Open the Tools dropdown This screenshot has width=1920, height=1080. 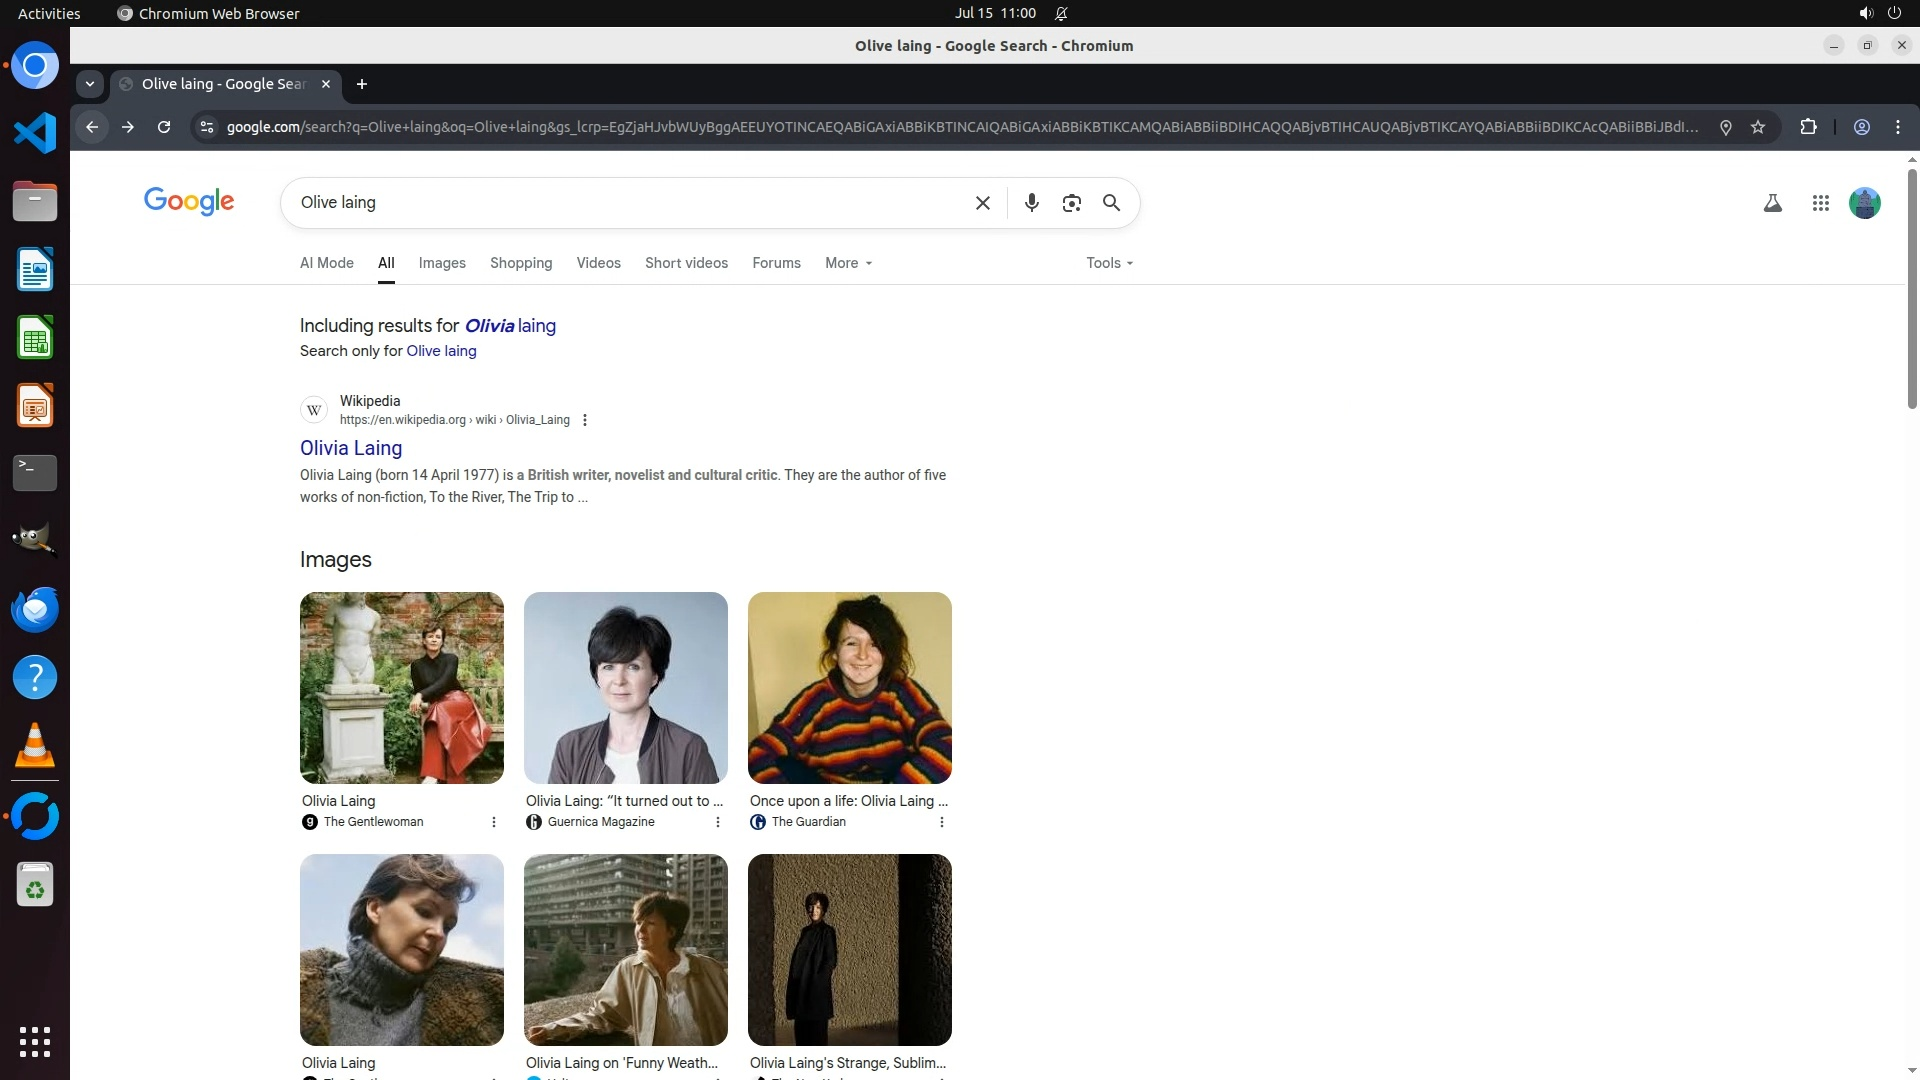click(x=1109, y=263)
